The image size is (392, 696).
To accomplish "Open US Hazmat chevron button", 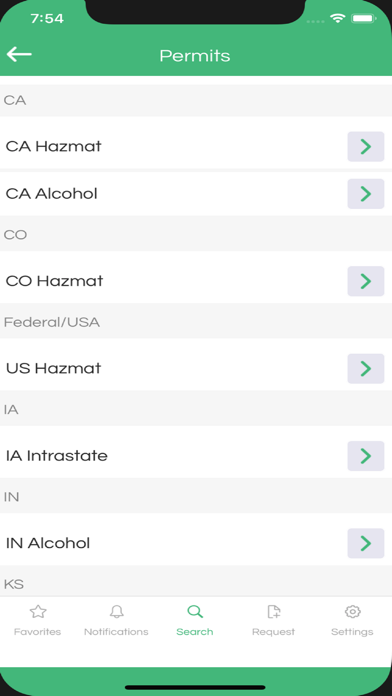I will tap(366, 368).
